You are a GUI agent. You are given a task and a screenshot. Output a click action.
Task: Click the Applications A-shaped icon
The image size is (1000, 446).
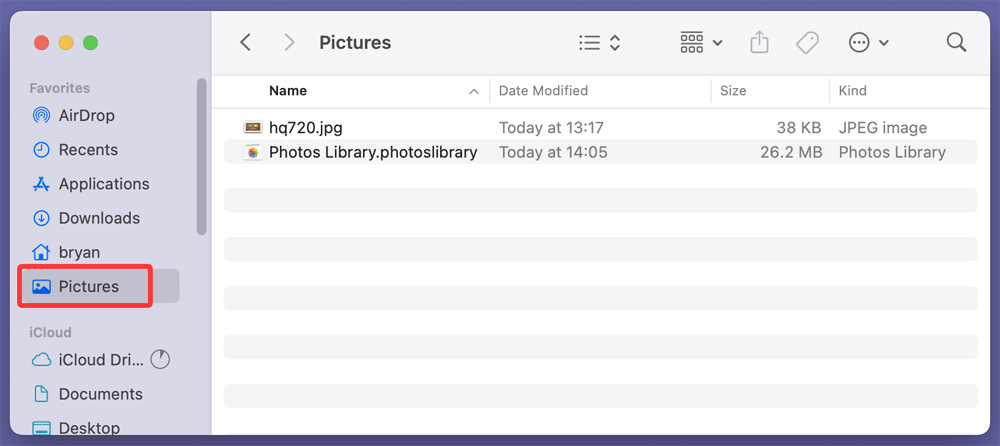[x=41, y=184]
